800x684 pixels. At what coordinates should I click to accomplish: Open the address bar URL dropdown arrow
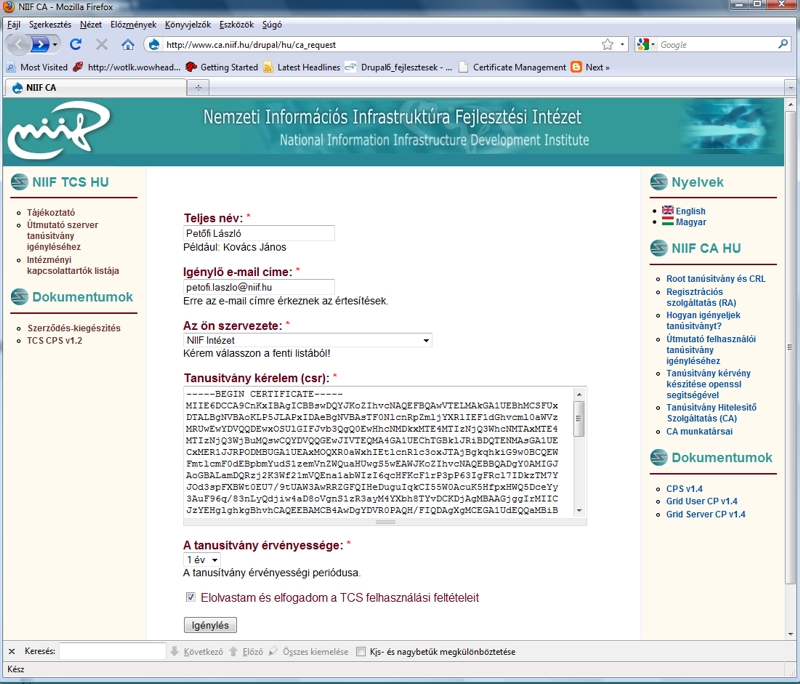pos(622,44)
